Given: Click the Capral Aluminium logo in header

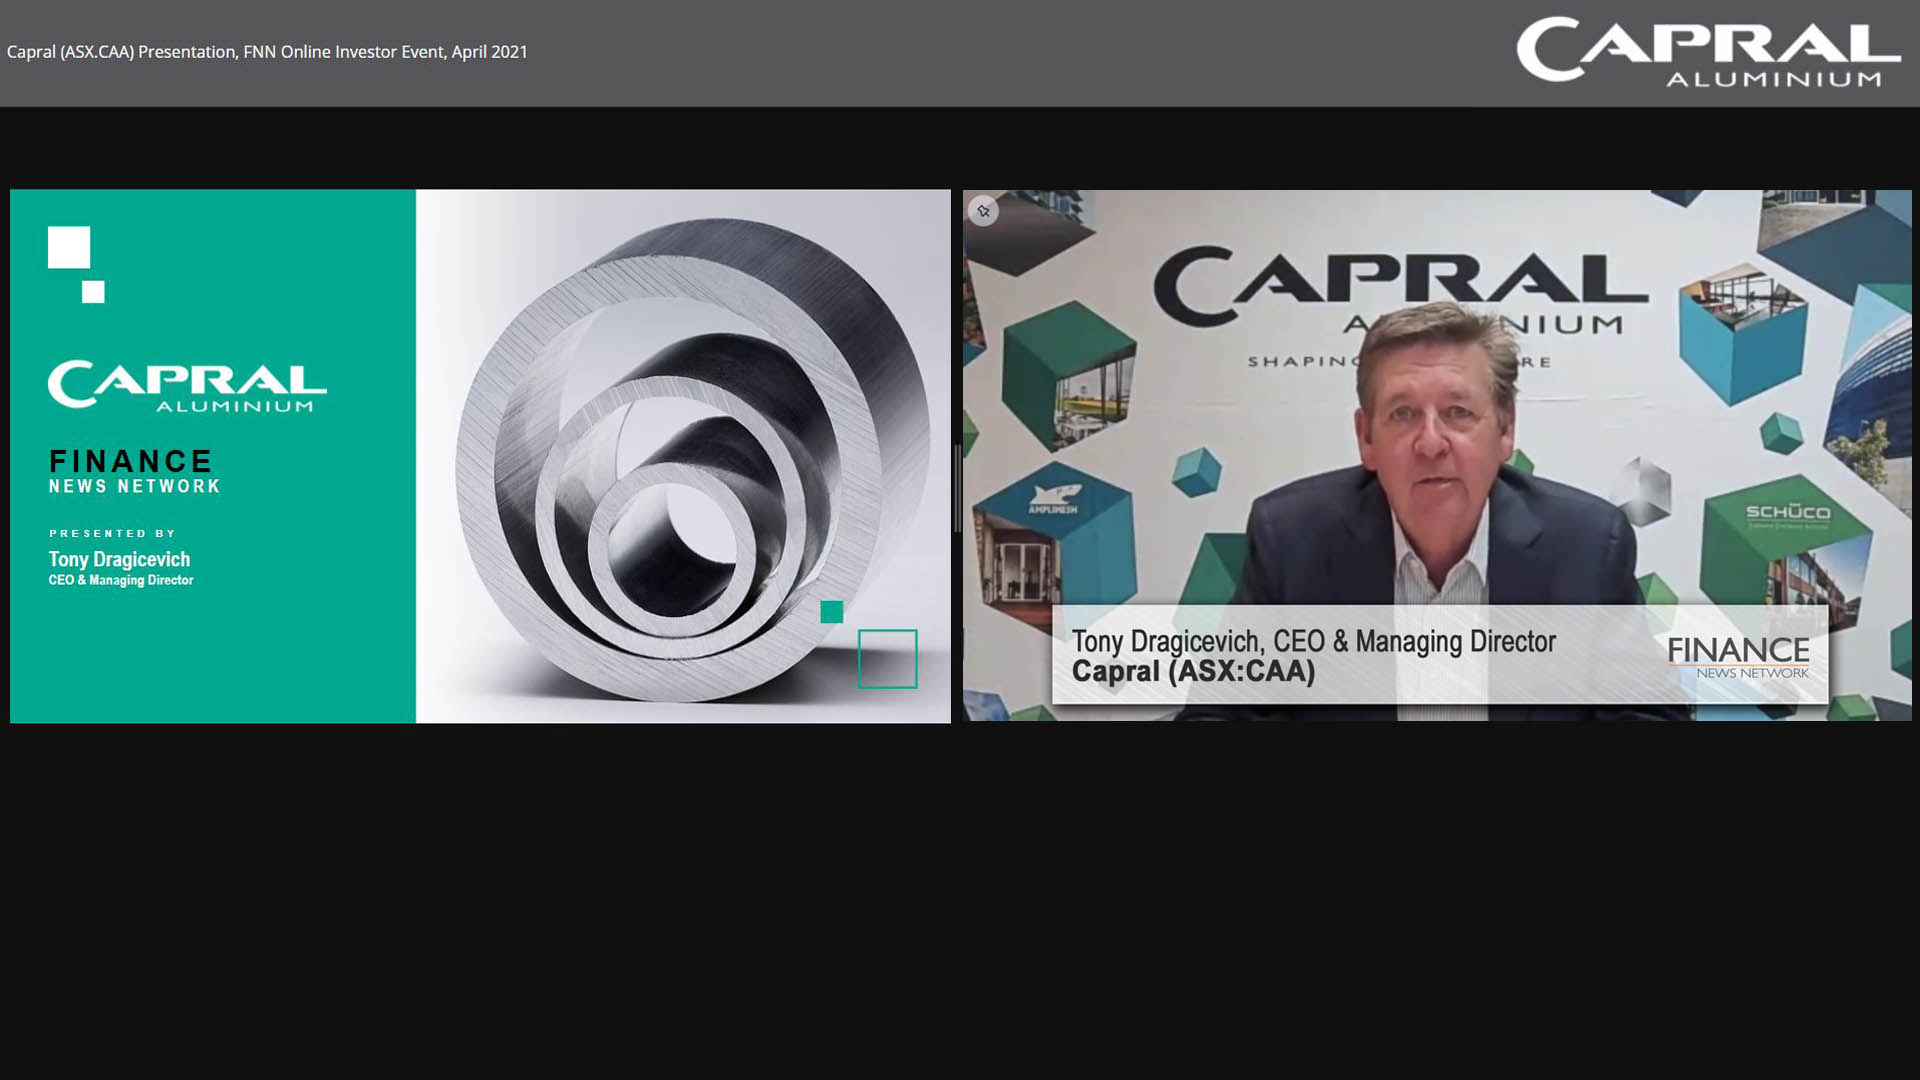Looking at the screenshot, I should pyautogui.click(x=1707, y=52).
